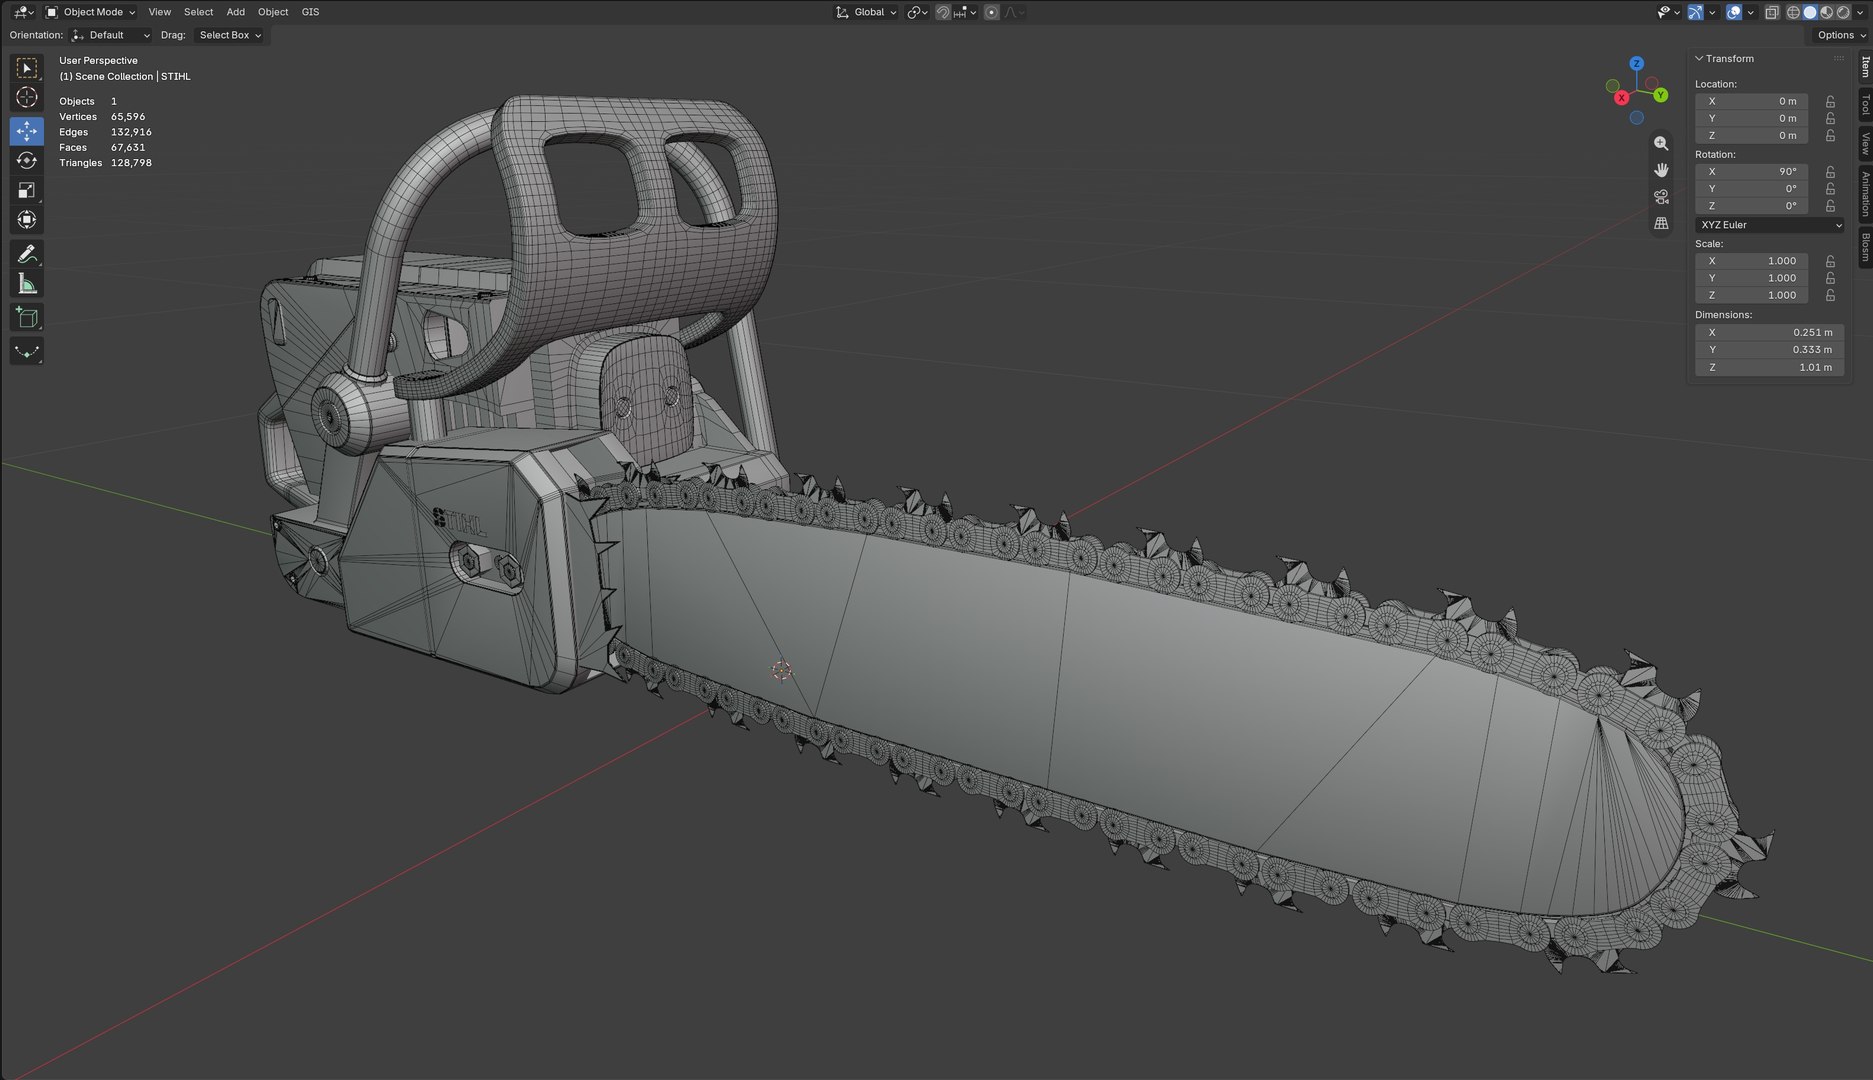Switch to solid viewport shading
The width and height of the screenshot is (1873, 1080).
click(x=1810, y=12)
